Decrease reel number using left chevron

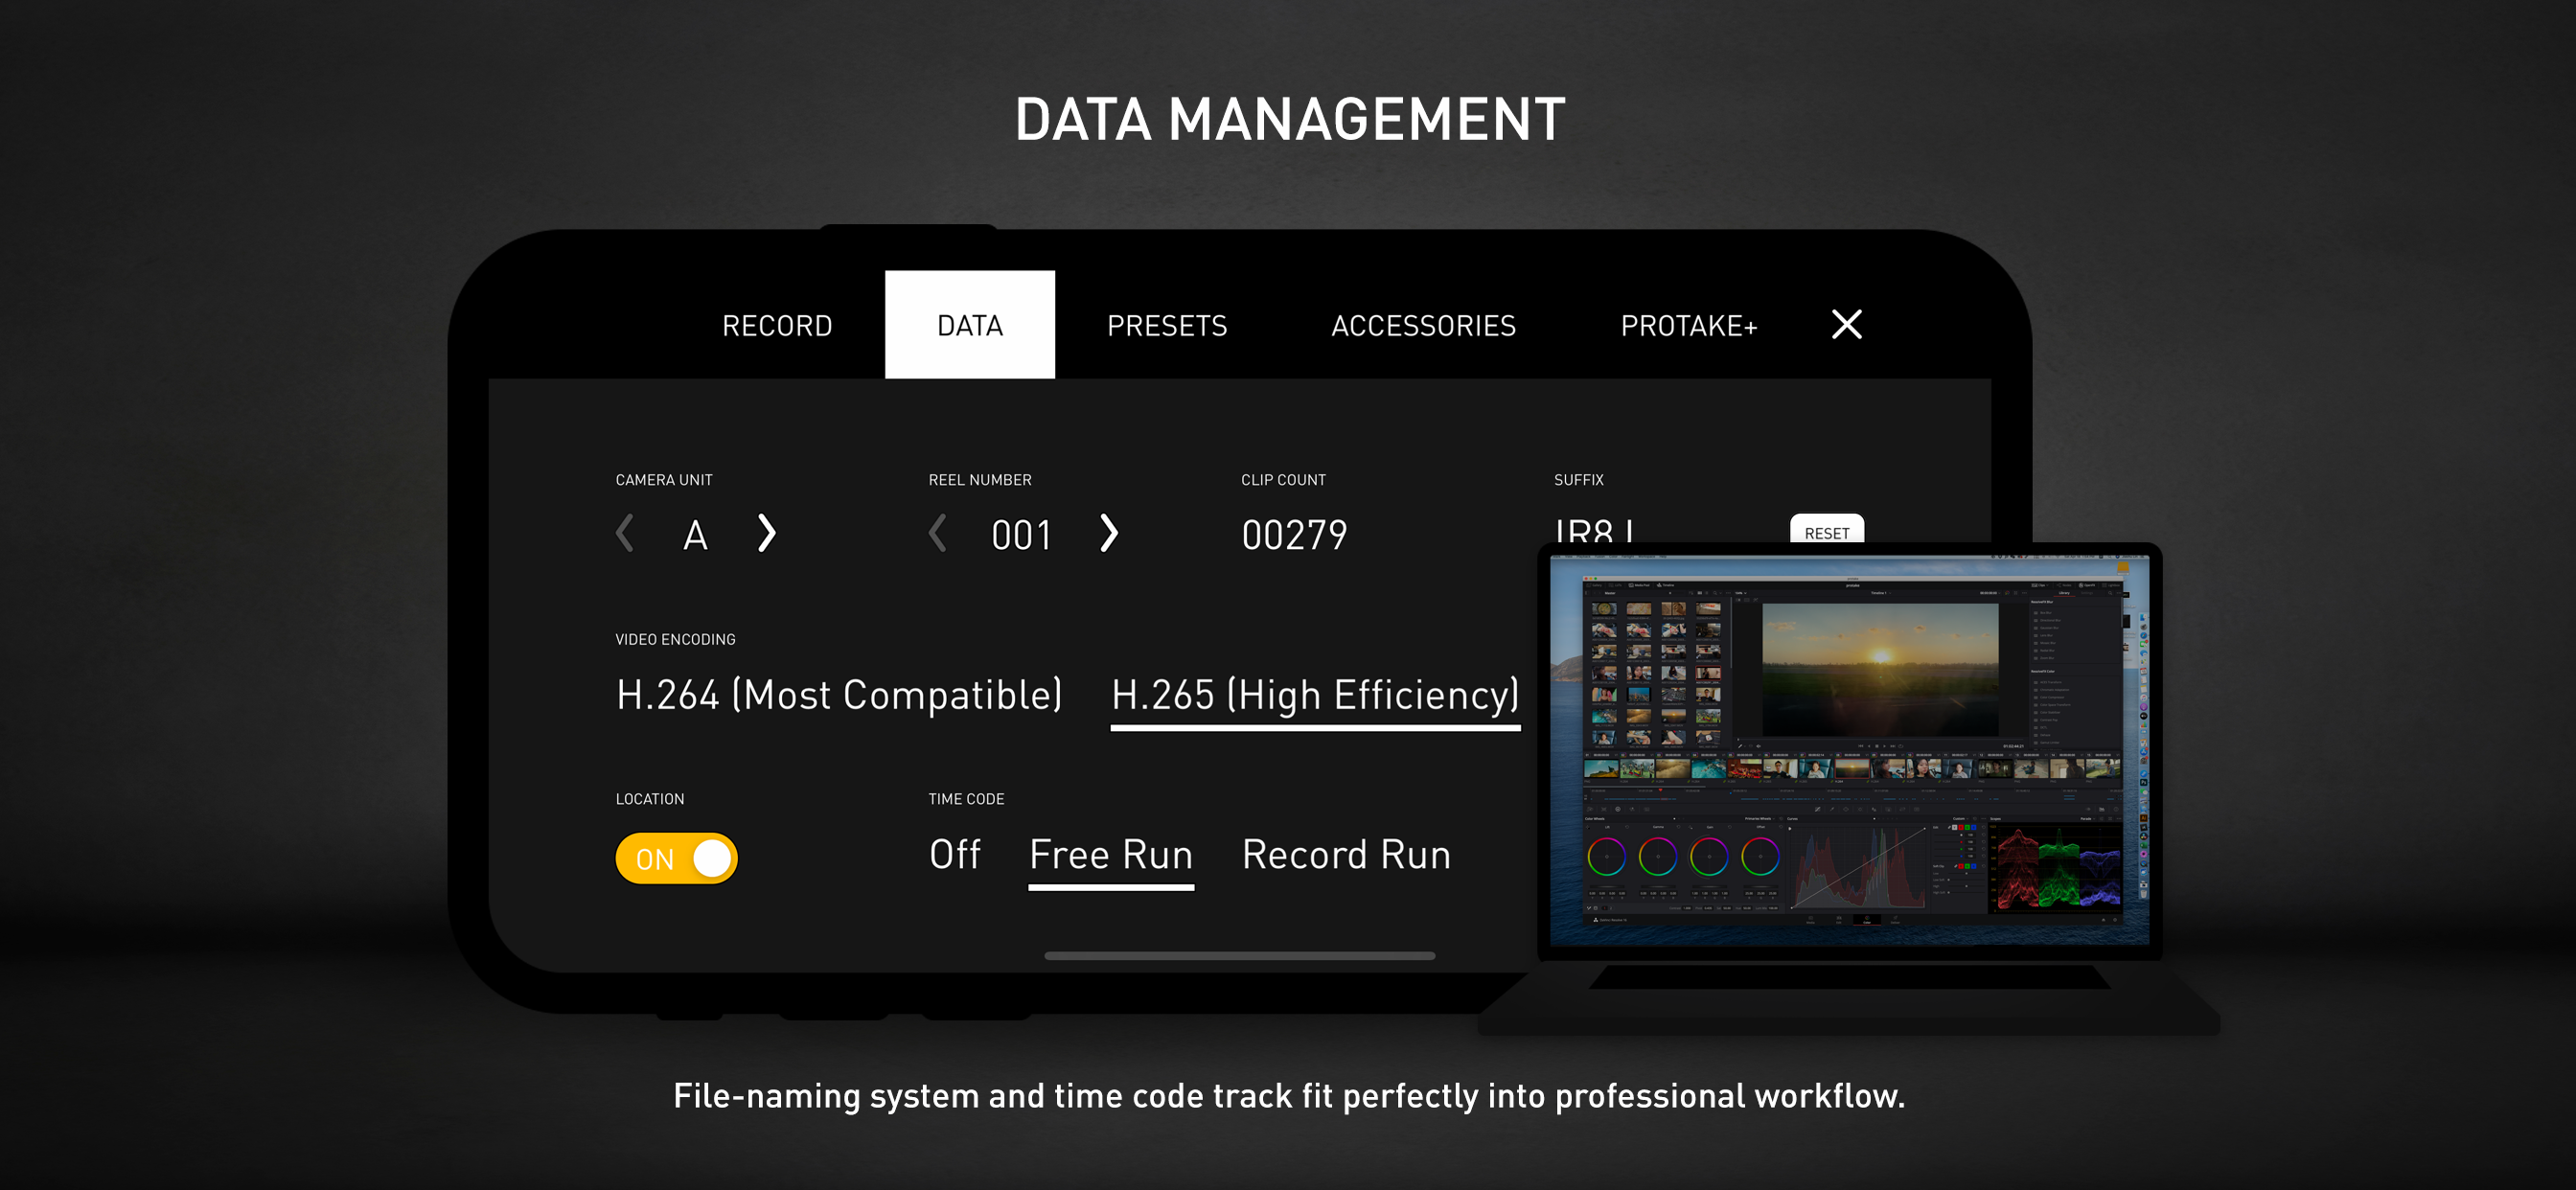[937, 533]
